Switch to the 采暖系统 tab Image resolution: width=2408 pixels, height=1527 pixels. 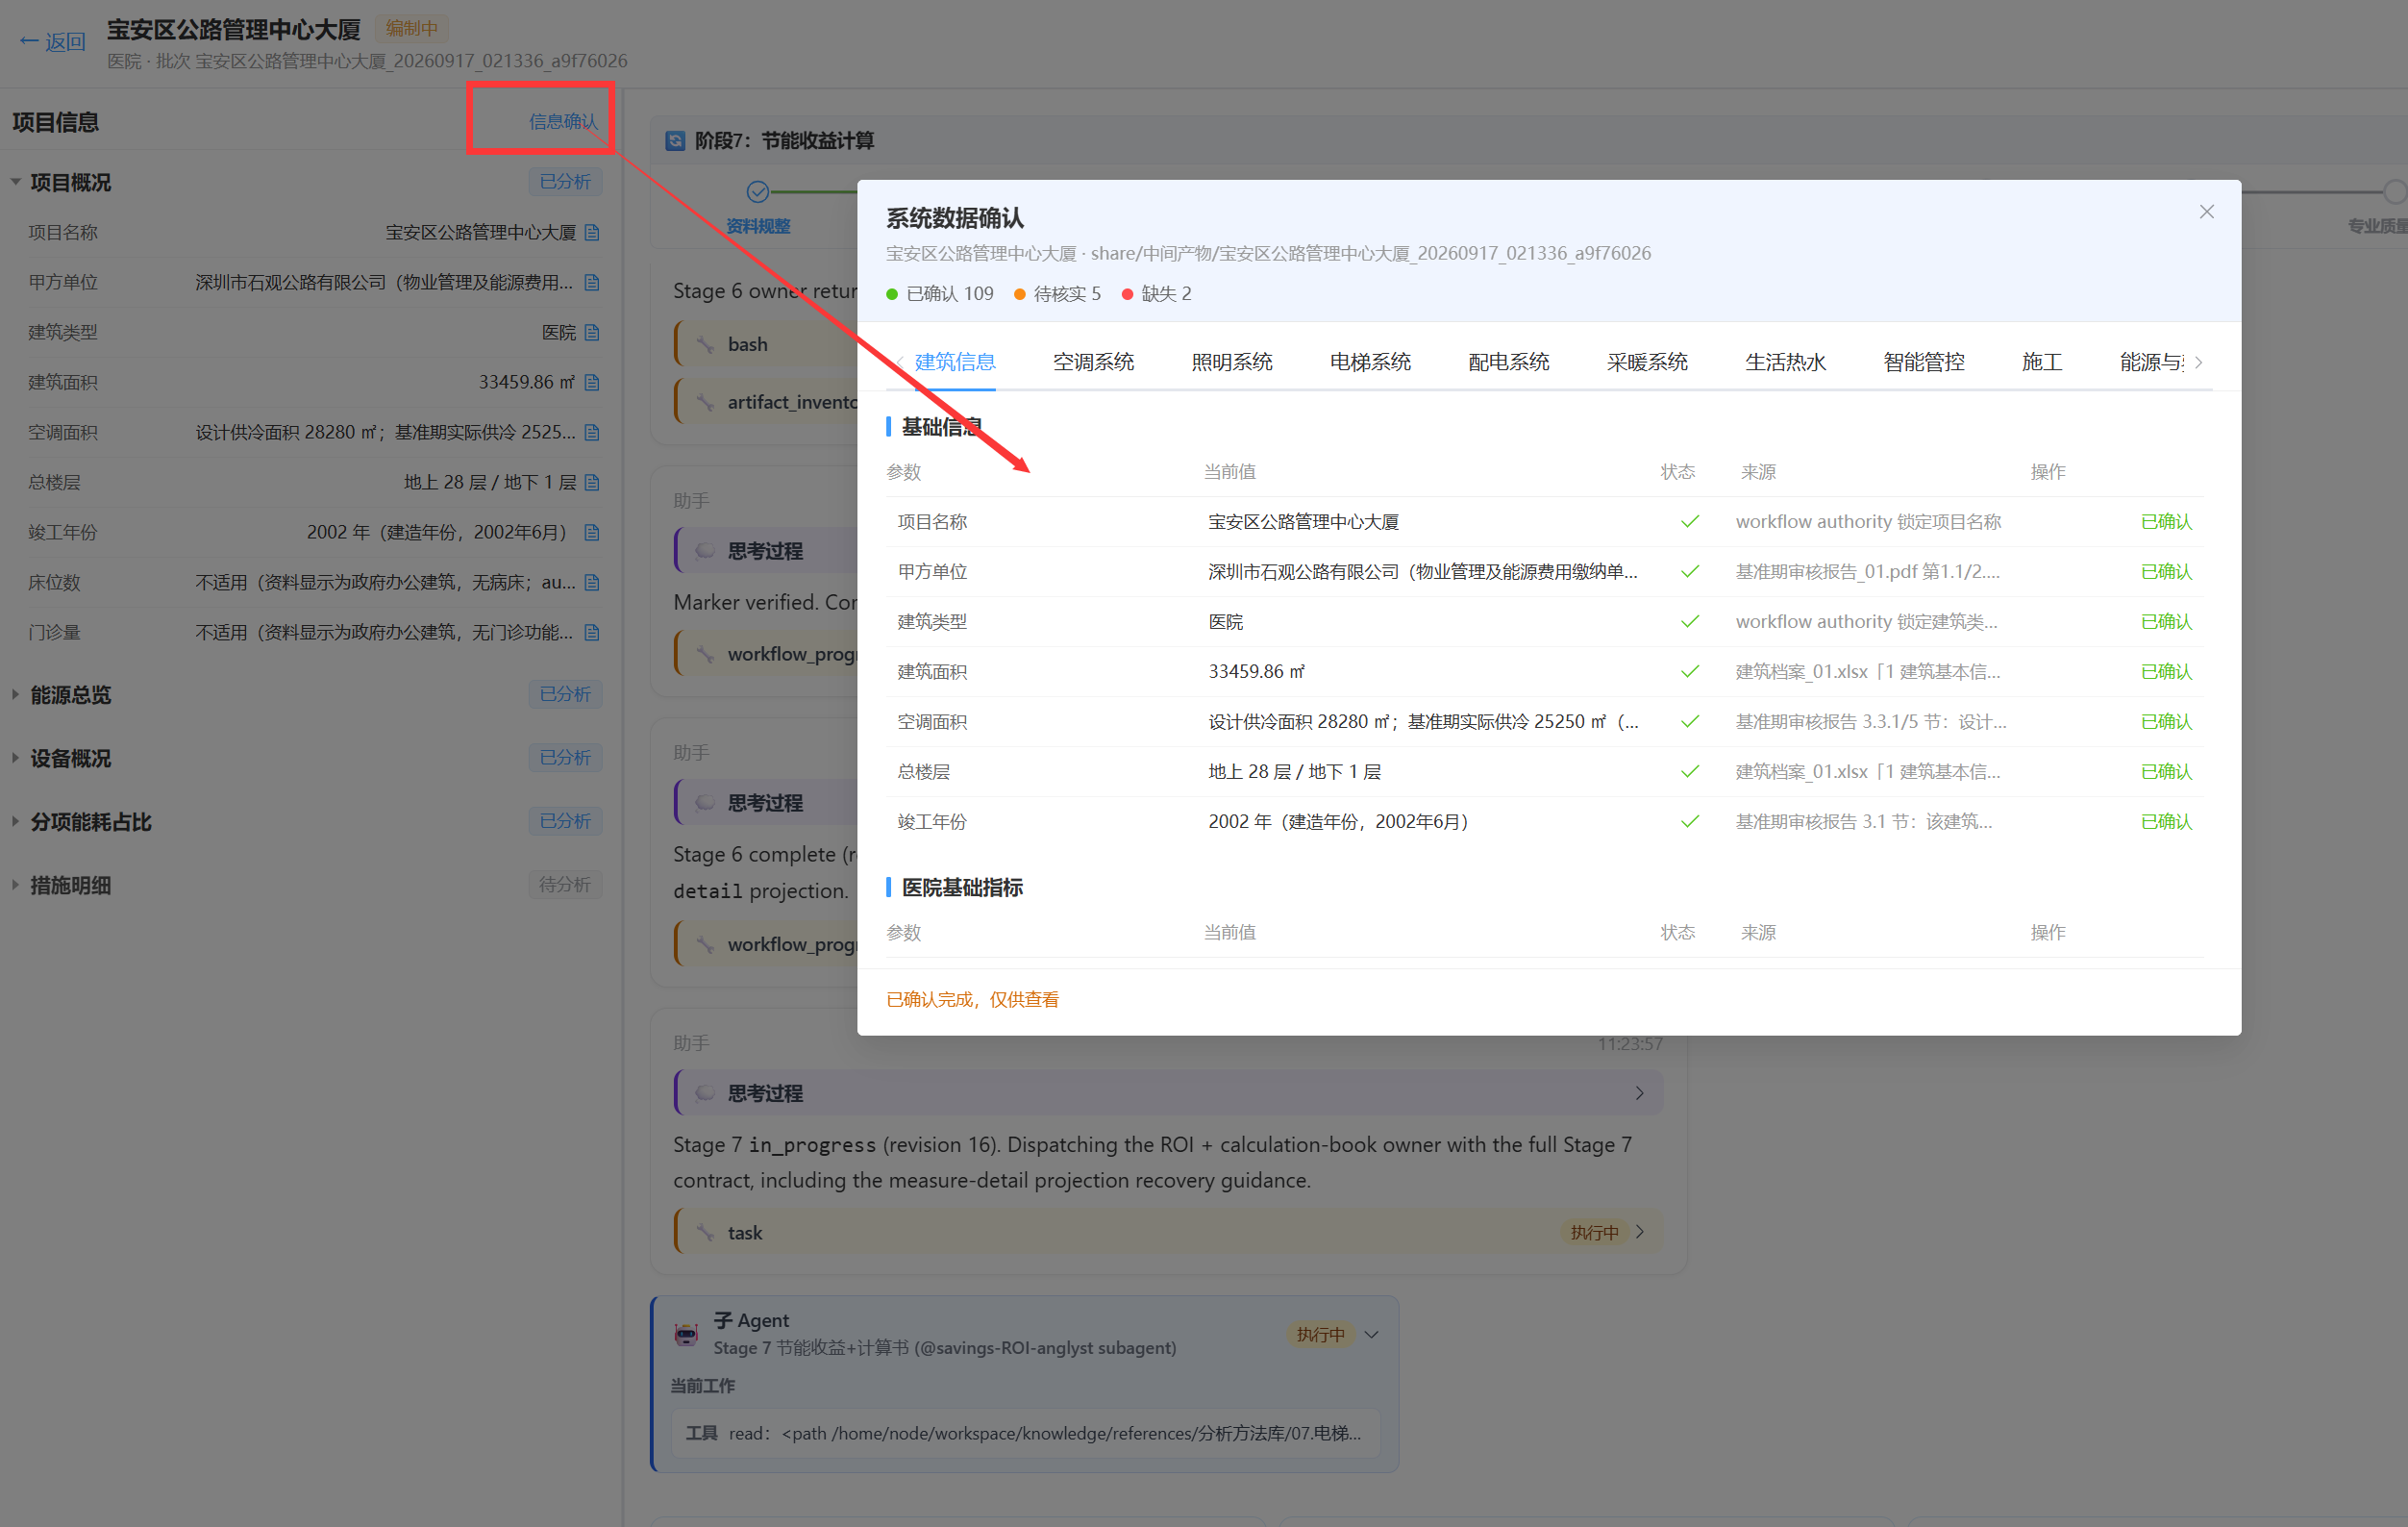point(1647,362)
